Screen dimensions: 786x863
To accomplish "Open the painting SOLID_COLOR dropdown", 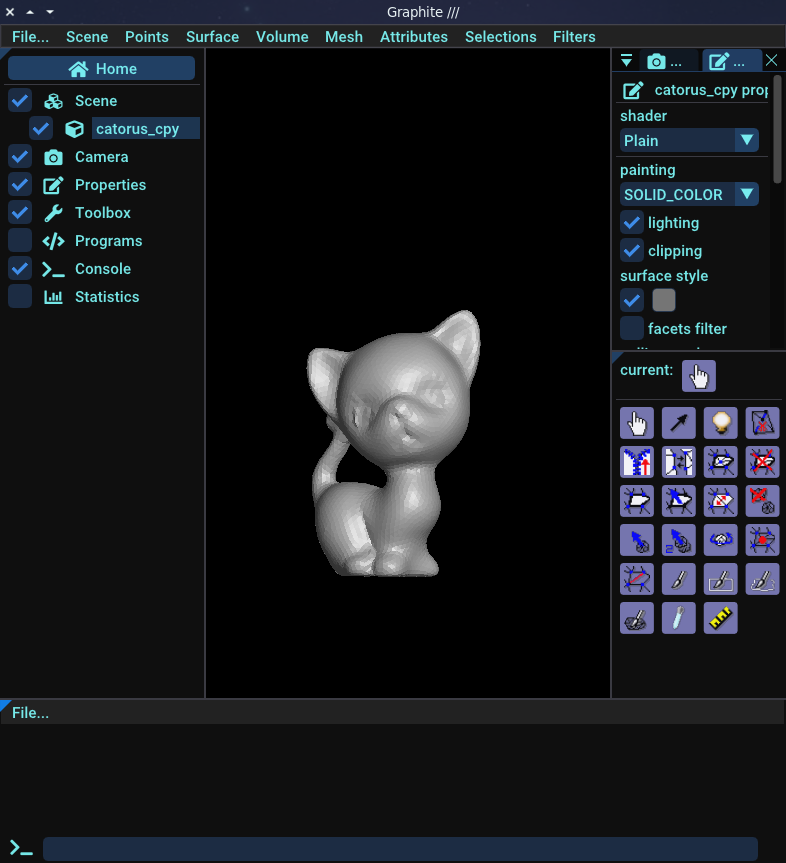I will (689, 194).
